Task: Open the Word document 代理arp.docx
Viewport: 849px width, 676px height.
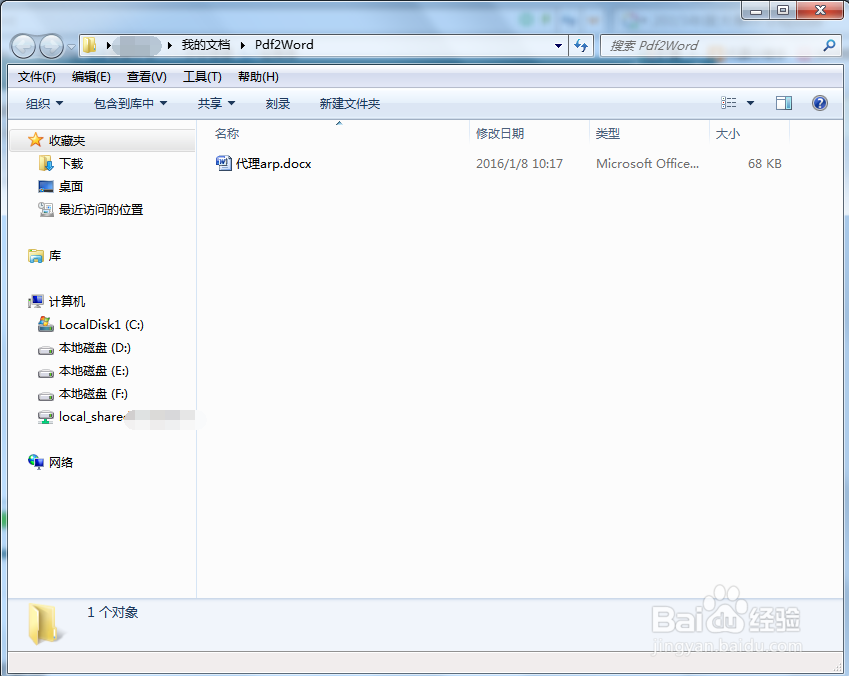Action: tap(273, 163)
